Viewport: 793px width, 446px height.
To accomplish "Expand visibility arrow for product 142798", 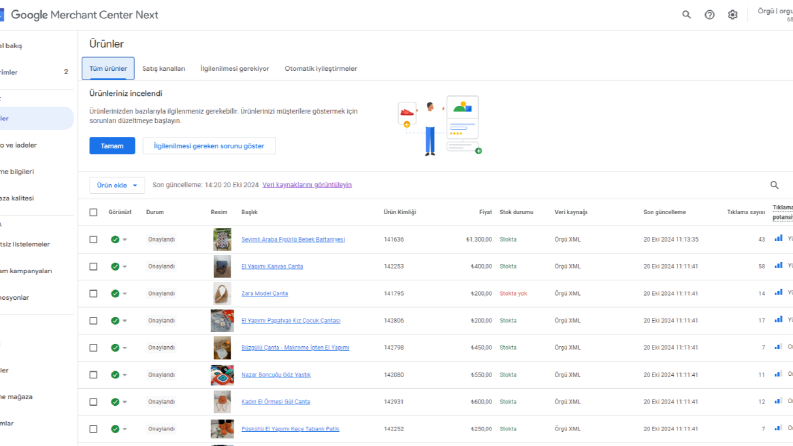I will click(x=125, y=348).
